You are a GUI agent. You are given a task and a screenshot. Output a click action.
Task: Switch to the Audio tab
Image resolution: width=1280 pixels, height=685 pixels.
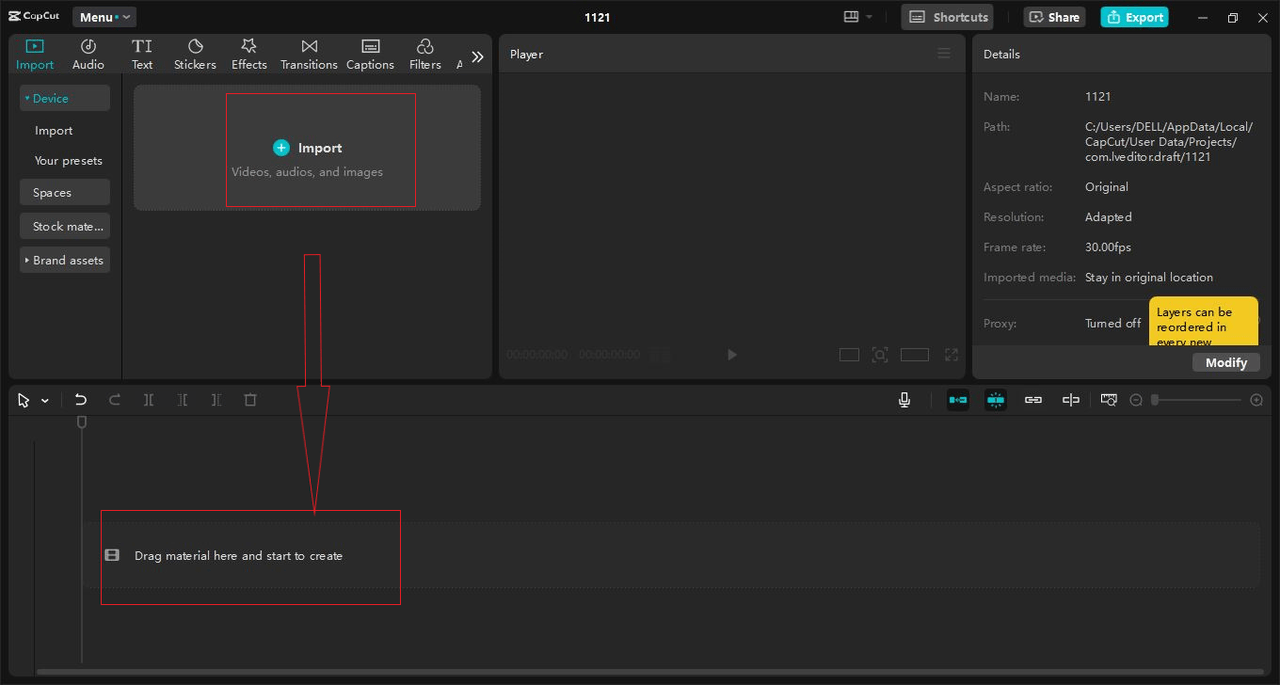tap(88, 53)
